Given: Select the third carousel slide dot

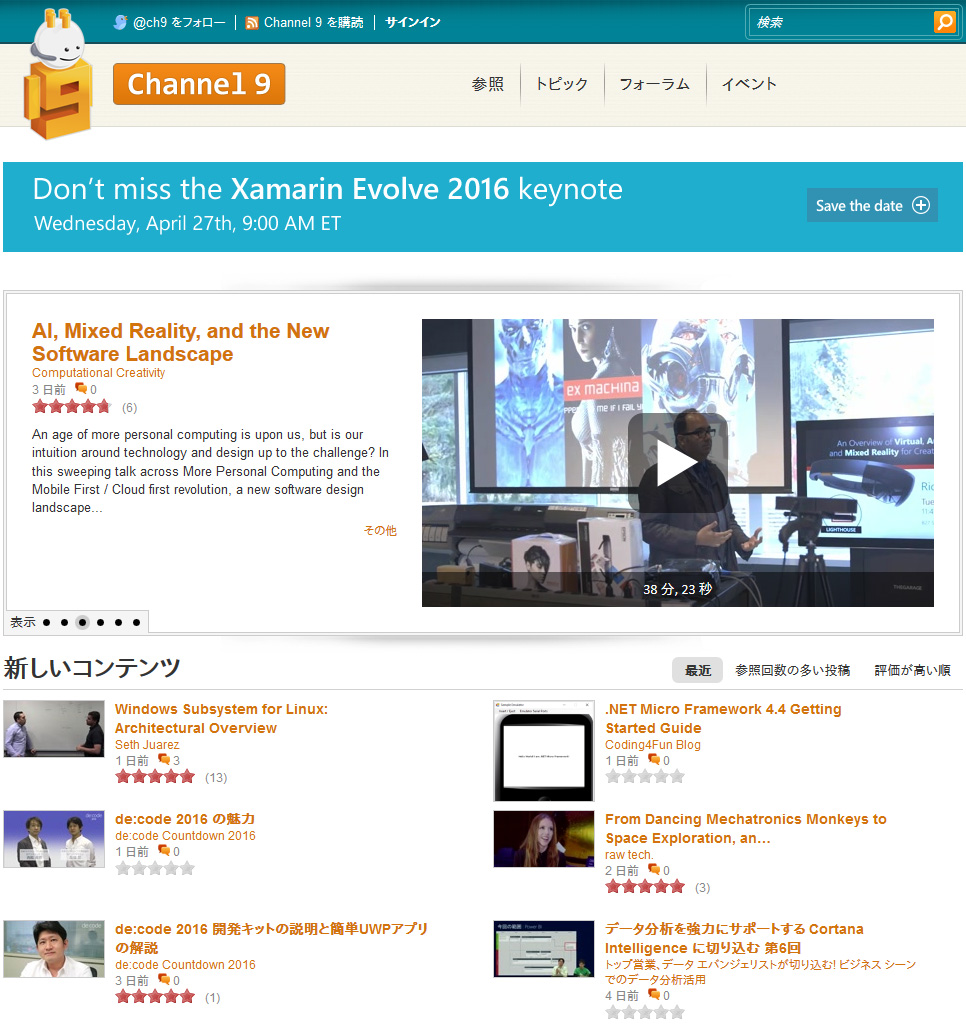Looking at the screenshot, I should click(82, 622).
